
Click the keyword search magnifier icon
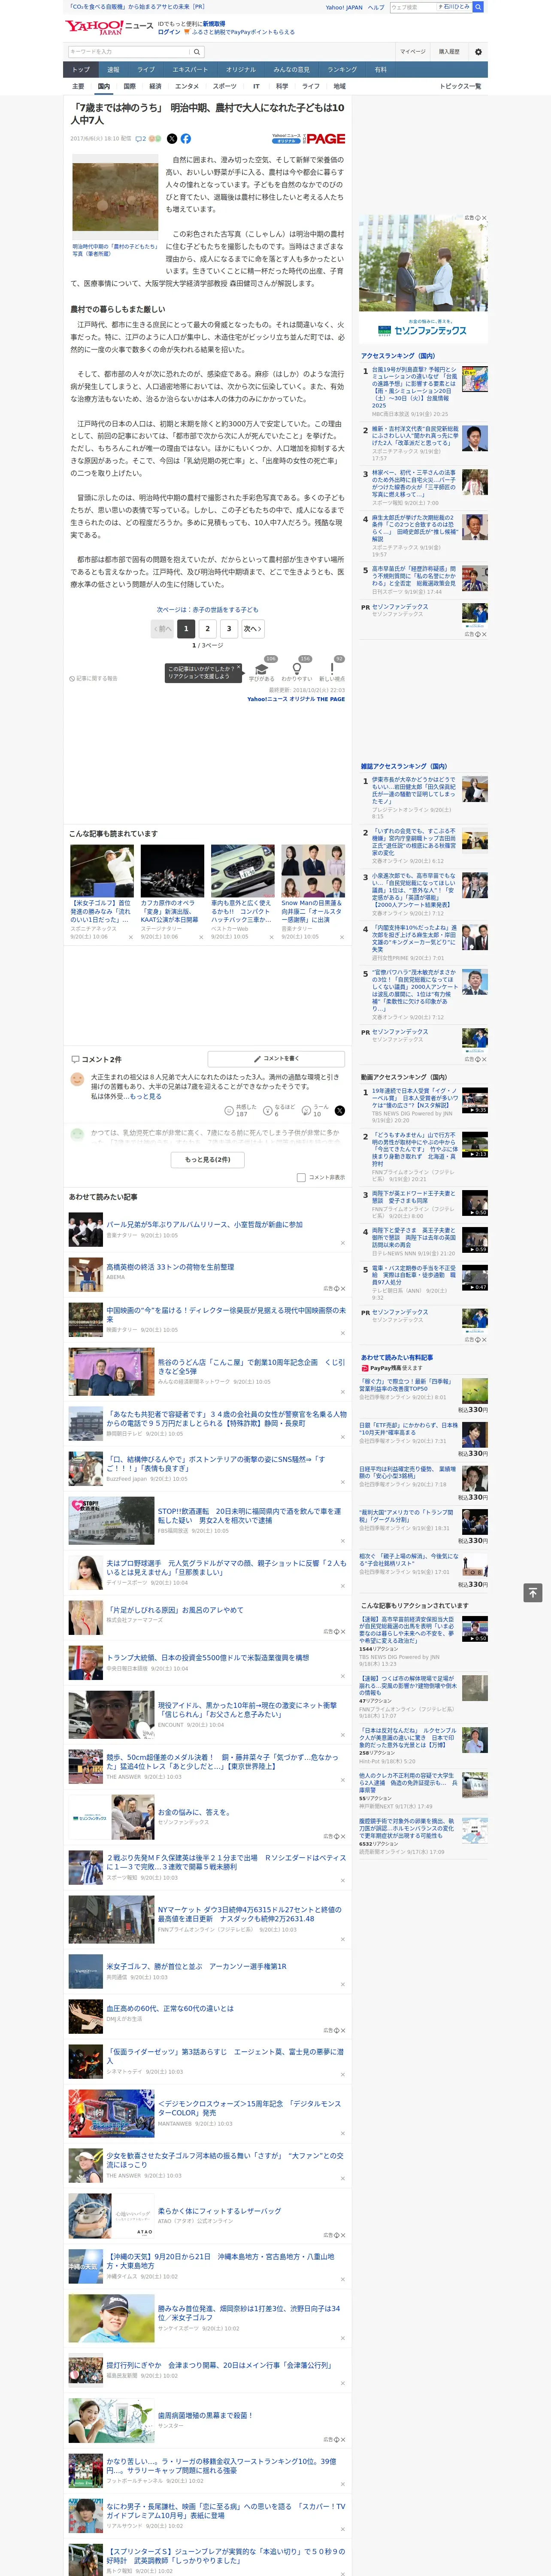click(196, 52)
